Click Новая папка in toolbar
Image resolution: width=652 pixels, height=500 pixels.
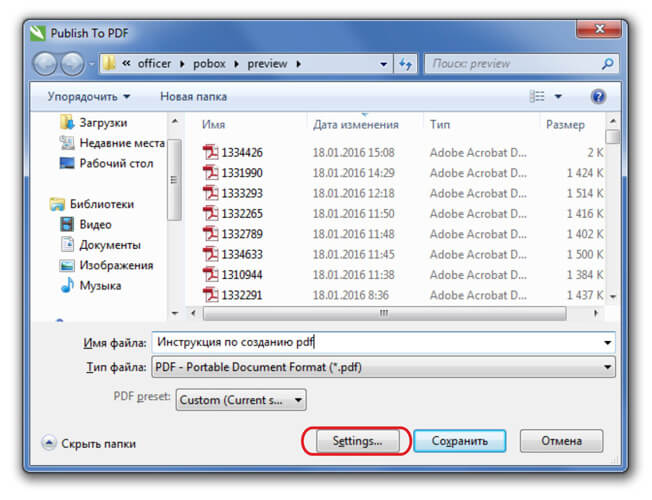(x=193, y=97)
